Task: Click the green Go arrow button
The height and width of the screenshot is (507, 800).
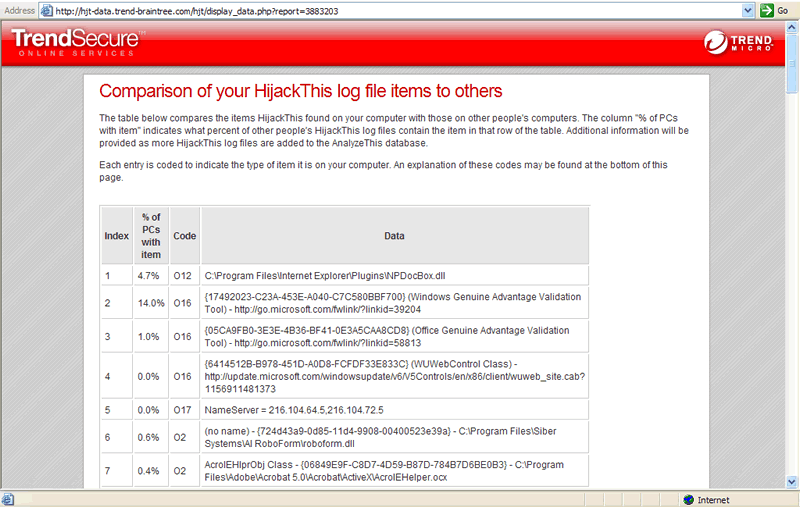Action: pos(768,9)
